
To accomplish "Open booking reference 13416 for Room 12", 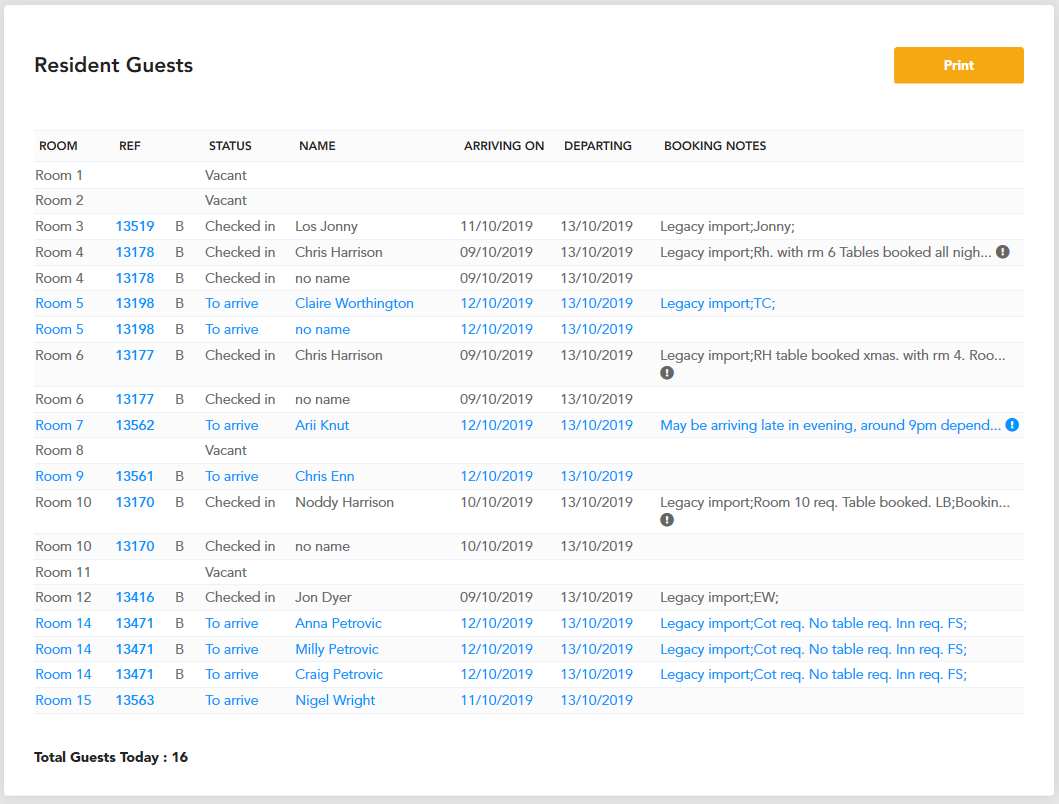I will tap(134, 598).
